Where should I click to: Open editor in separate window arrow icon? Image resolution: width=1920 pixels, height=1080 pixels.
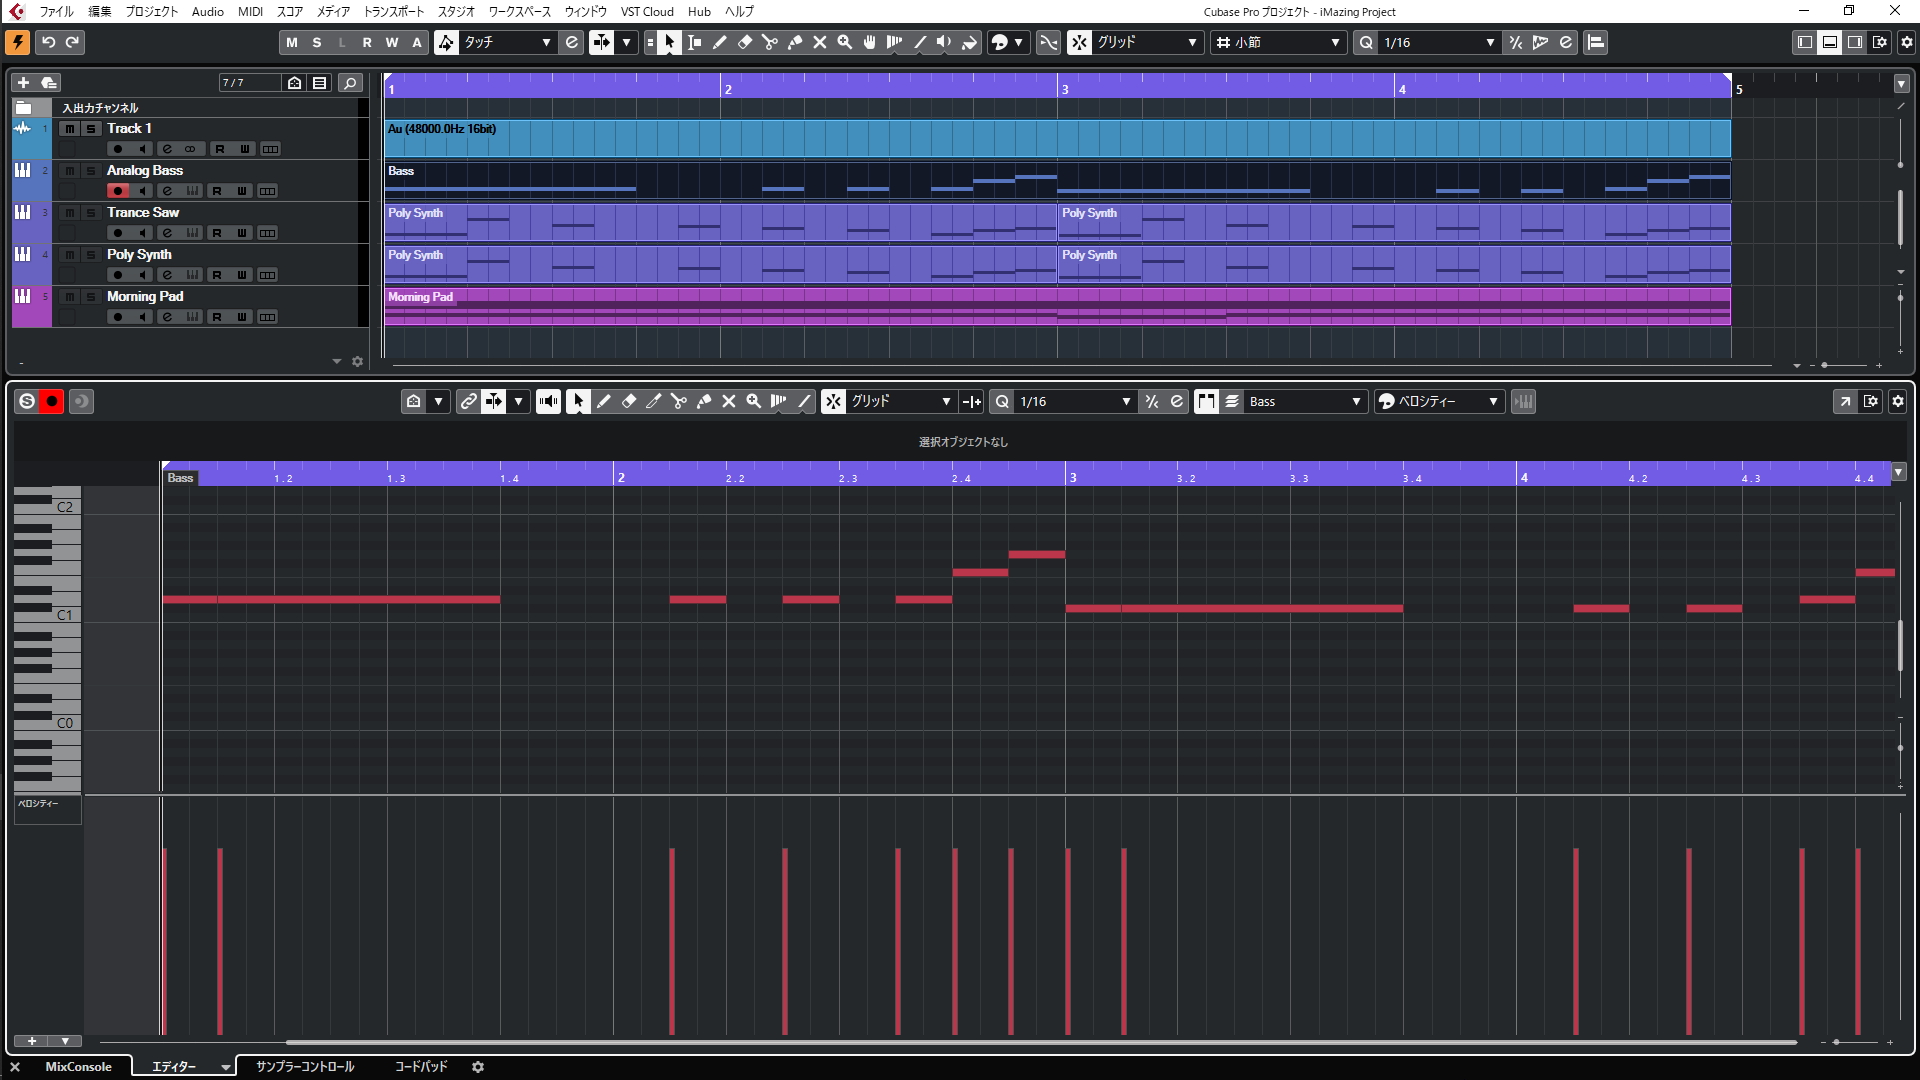[x=1845, y=401]
